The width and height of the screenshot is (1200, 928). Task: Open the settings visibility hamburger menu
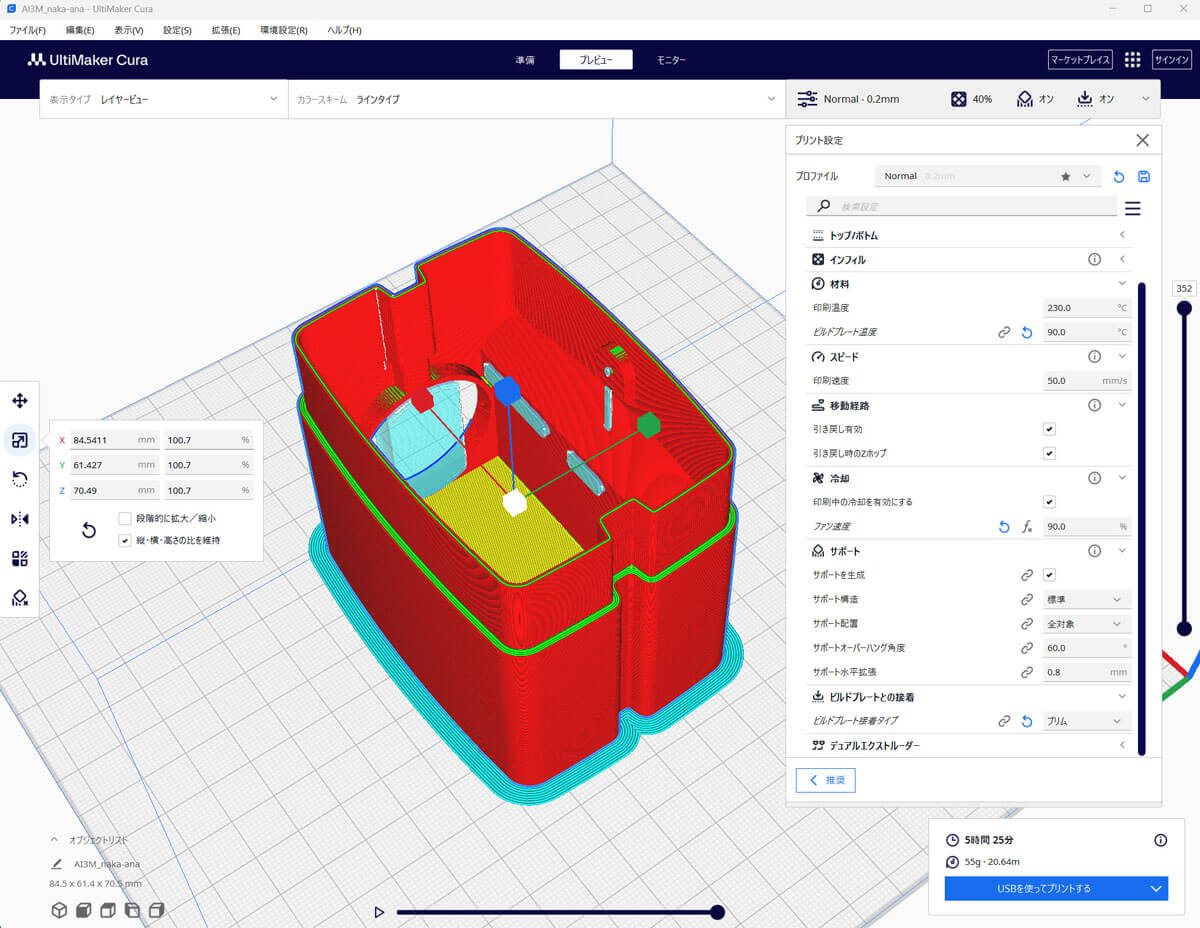pyautogui.click(x=1132, y=208)
